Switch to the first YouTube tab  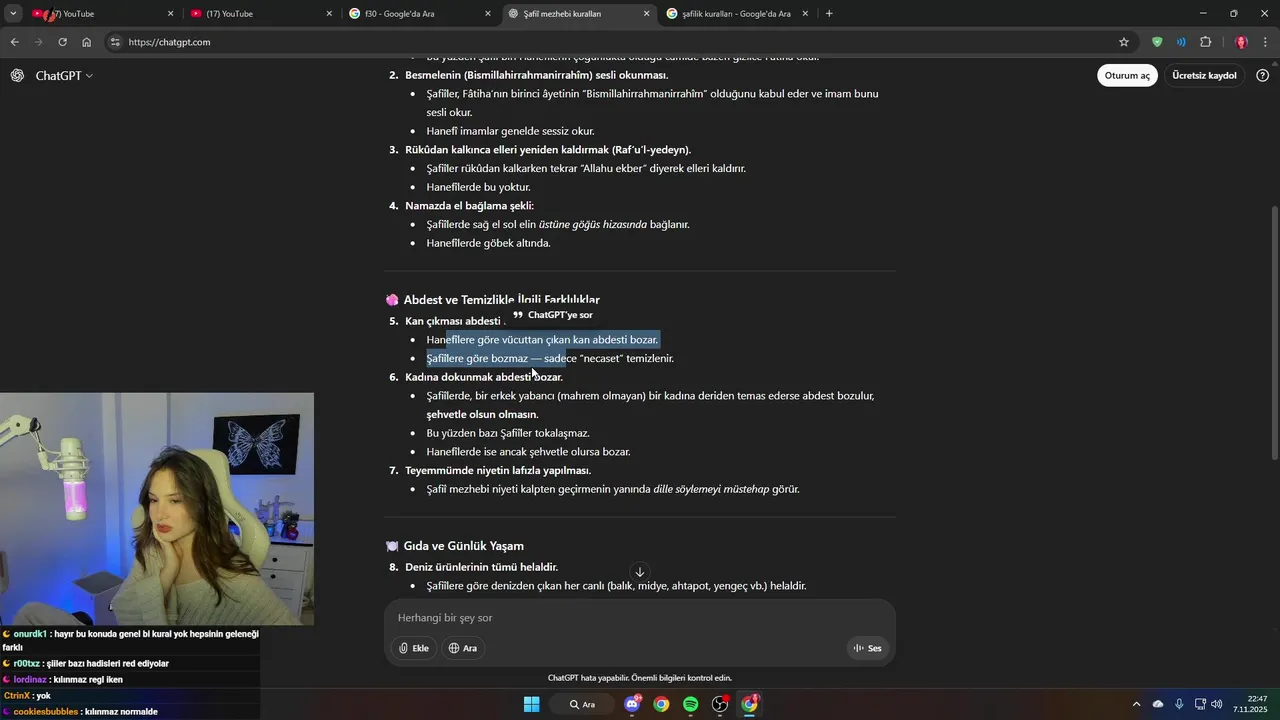100,14
